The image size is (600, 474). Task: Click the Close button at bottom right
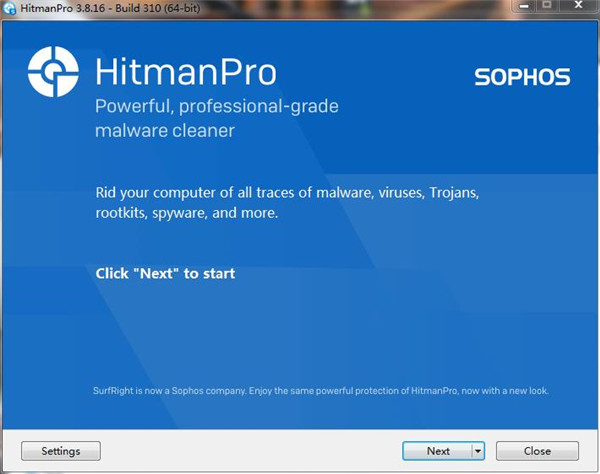point(537,451)
